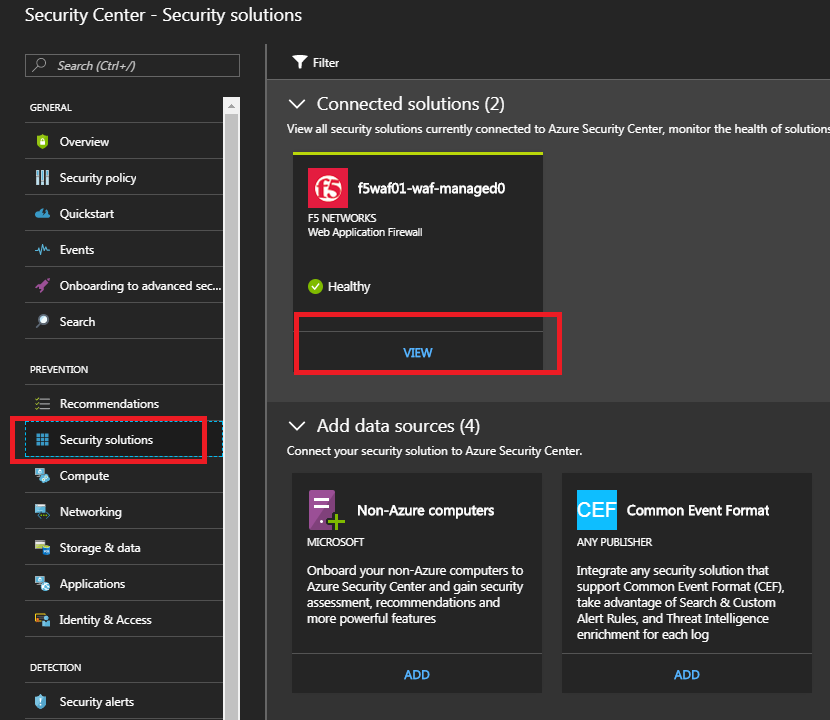Collapse the Add data sources section
The width and height of the screenshot is (830, 720).
pos(297,426)
